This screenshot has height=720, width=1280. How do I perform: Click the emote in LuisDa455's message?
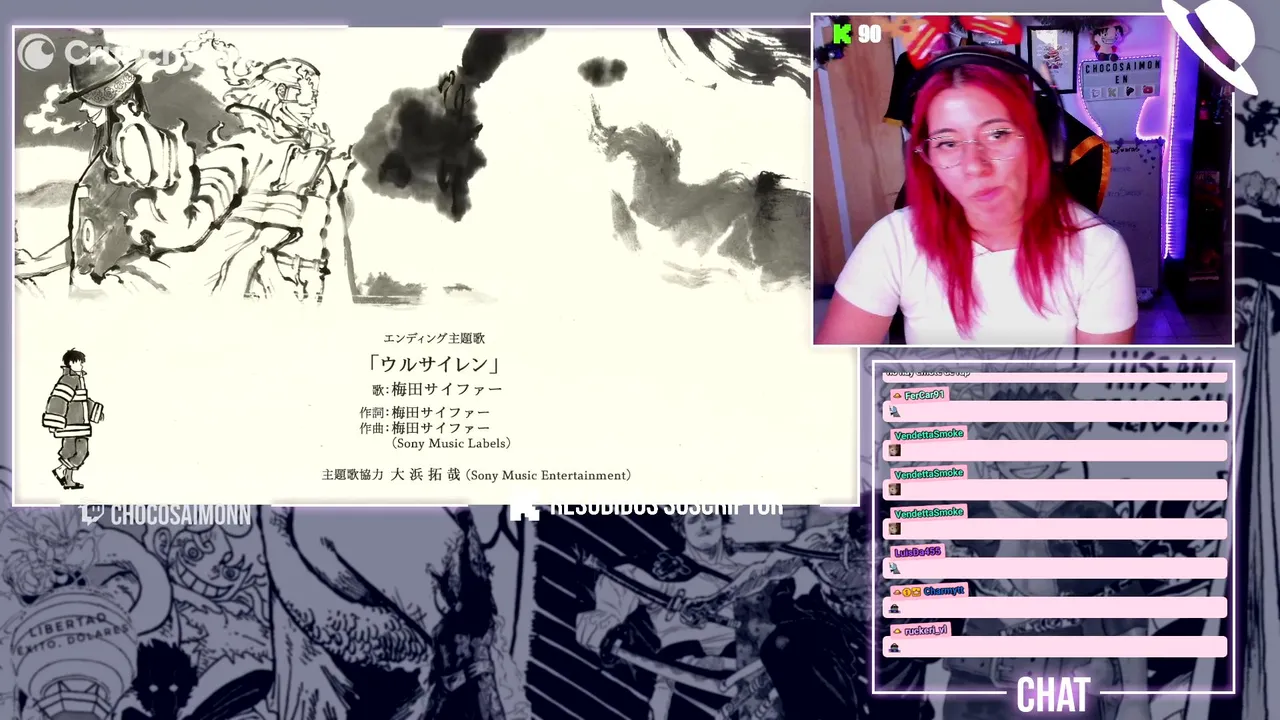click(894, 569)
